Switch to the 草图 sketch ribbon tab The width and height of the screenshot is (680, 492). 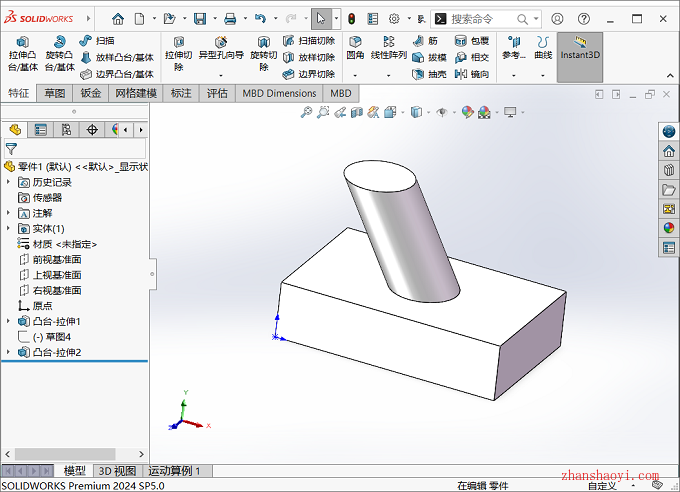(x=54, y=93)
